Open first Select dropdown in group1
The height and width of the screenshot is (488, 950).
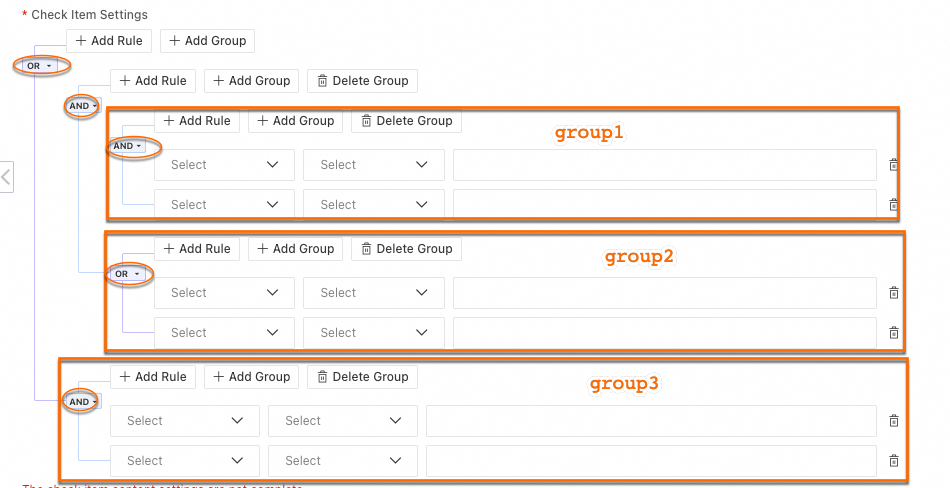tap(224, 165)
